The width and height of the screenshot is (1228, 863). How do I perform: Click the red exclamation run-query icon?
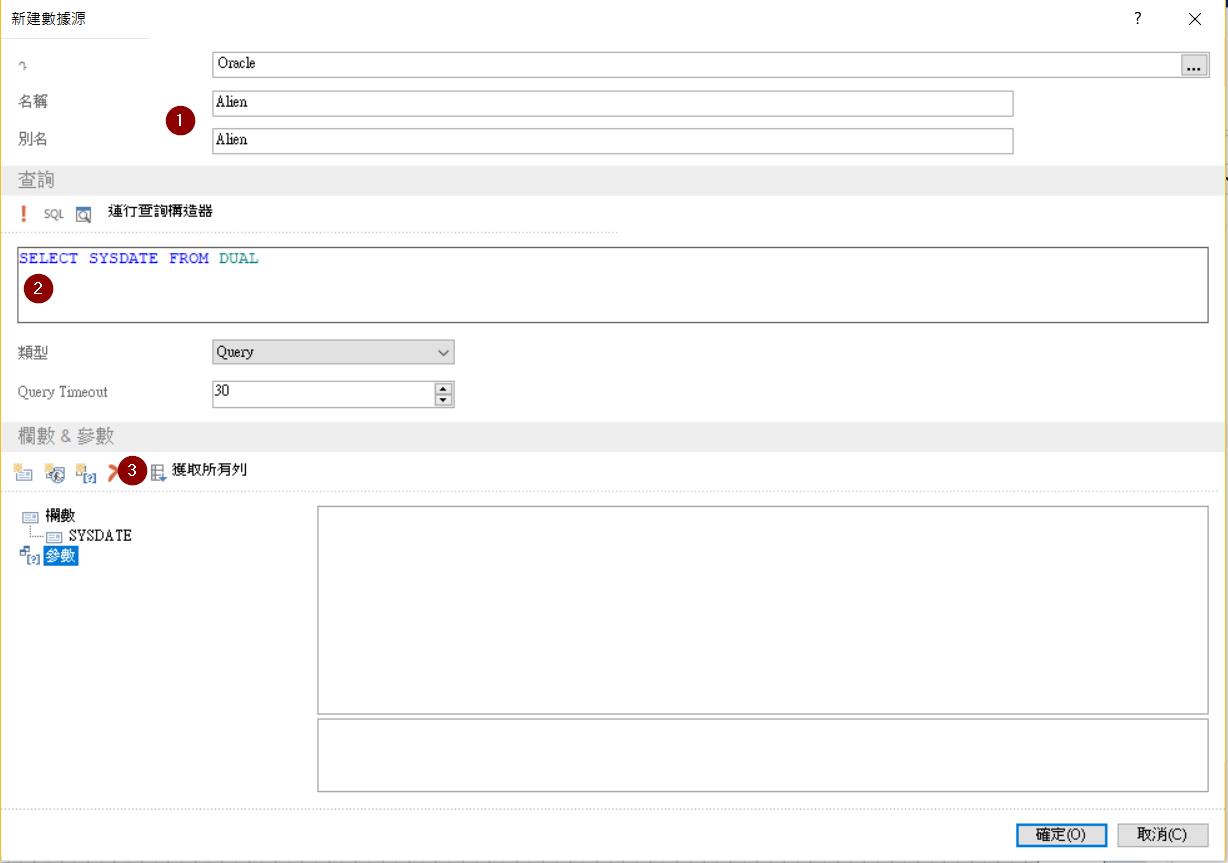coord(24,214)
